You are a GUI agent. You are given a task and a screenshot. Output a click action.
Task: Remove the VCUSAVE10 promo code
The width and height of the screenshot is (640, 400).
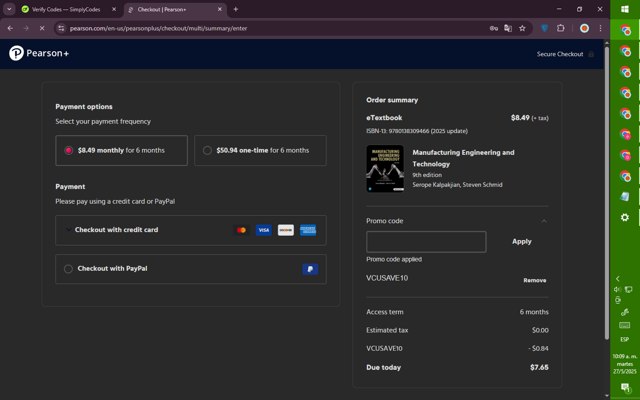click(x=534, y=280)
